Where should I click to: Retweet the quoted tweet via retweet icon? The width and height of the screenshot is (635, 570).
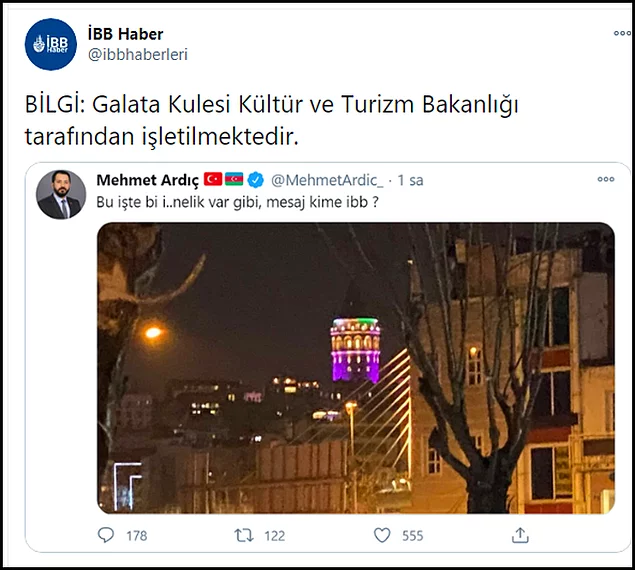244,535
